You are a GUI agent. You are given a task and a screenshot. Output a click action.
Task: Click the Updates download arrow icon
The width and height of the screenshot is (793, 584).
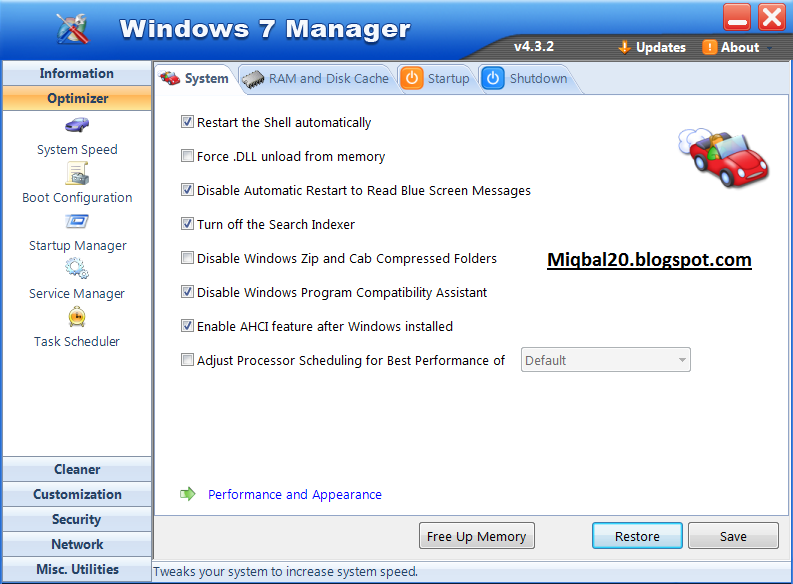625,47
